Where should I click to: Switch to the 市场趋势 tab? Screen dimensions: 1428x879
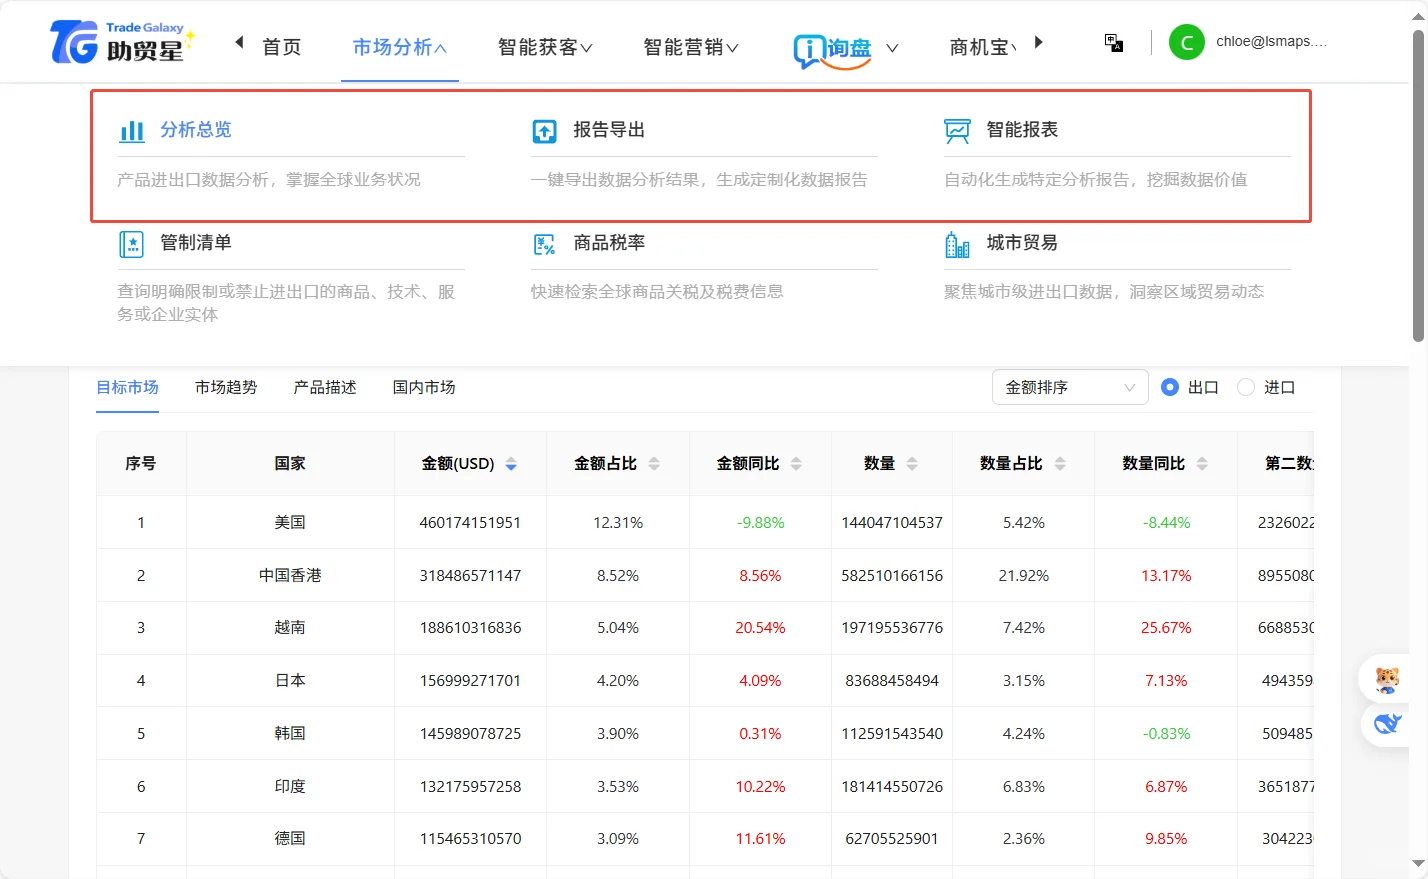coord(225,387)
